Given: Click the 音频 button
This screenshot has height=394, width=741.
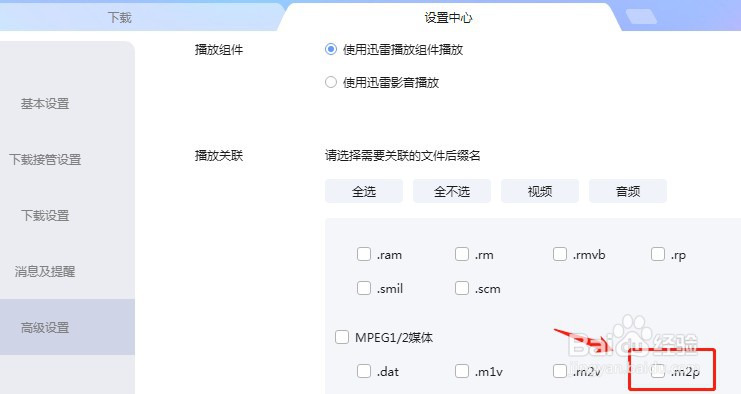Looking at the screenshot, I should (628, 191).
